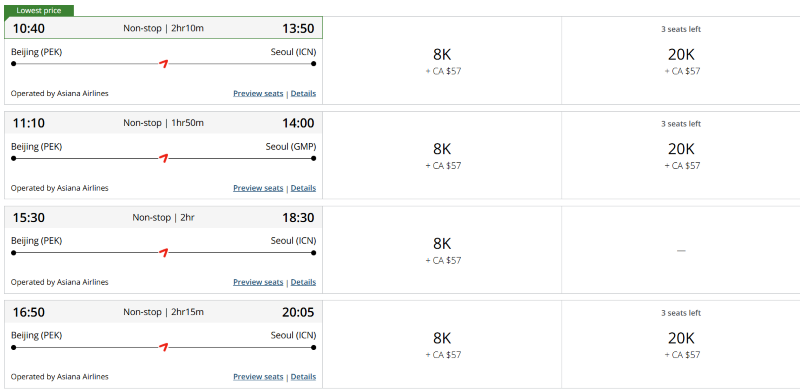The image size is (800, 391).
Task: Click Asiana logo on 10:40 flight route
Action: (163, 64)
